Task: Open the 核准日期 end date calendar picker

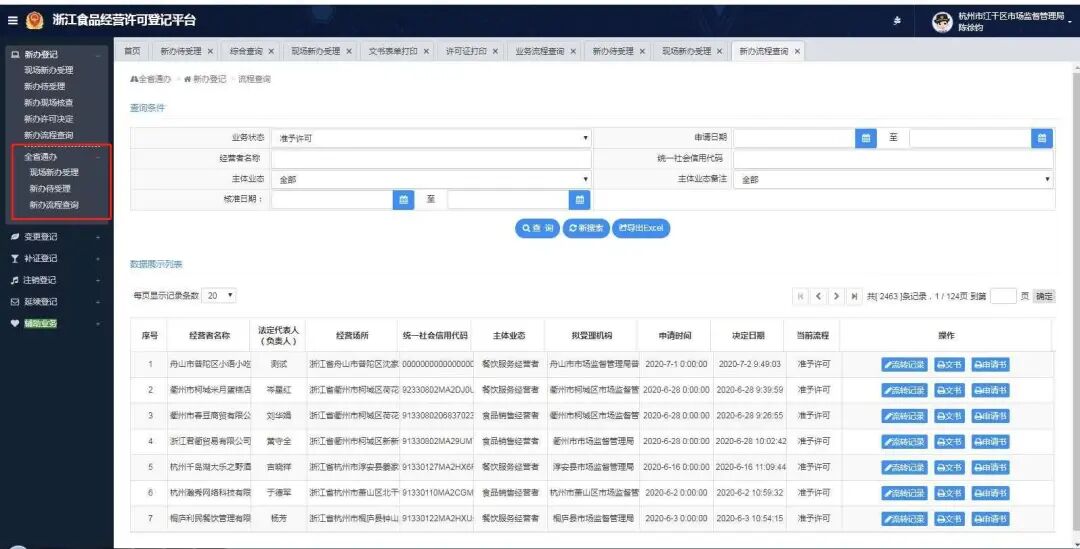Action: pyautogui.click(x=580, y=200)
